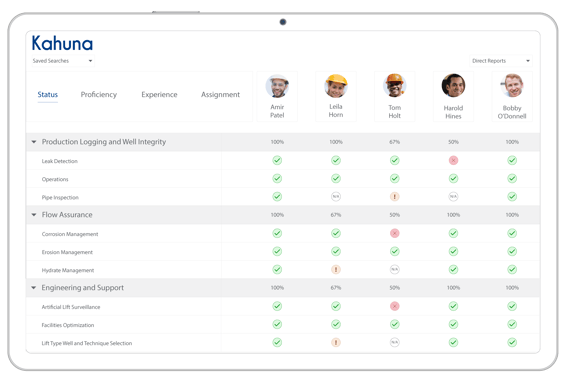
Task: Select the Erosion Management row label
Action: 67,252
